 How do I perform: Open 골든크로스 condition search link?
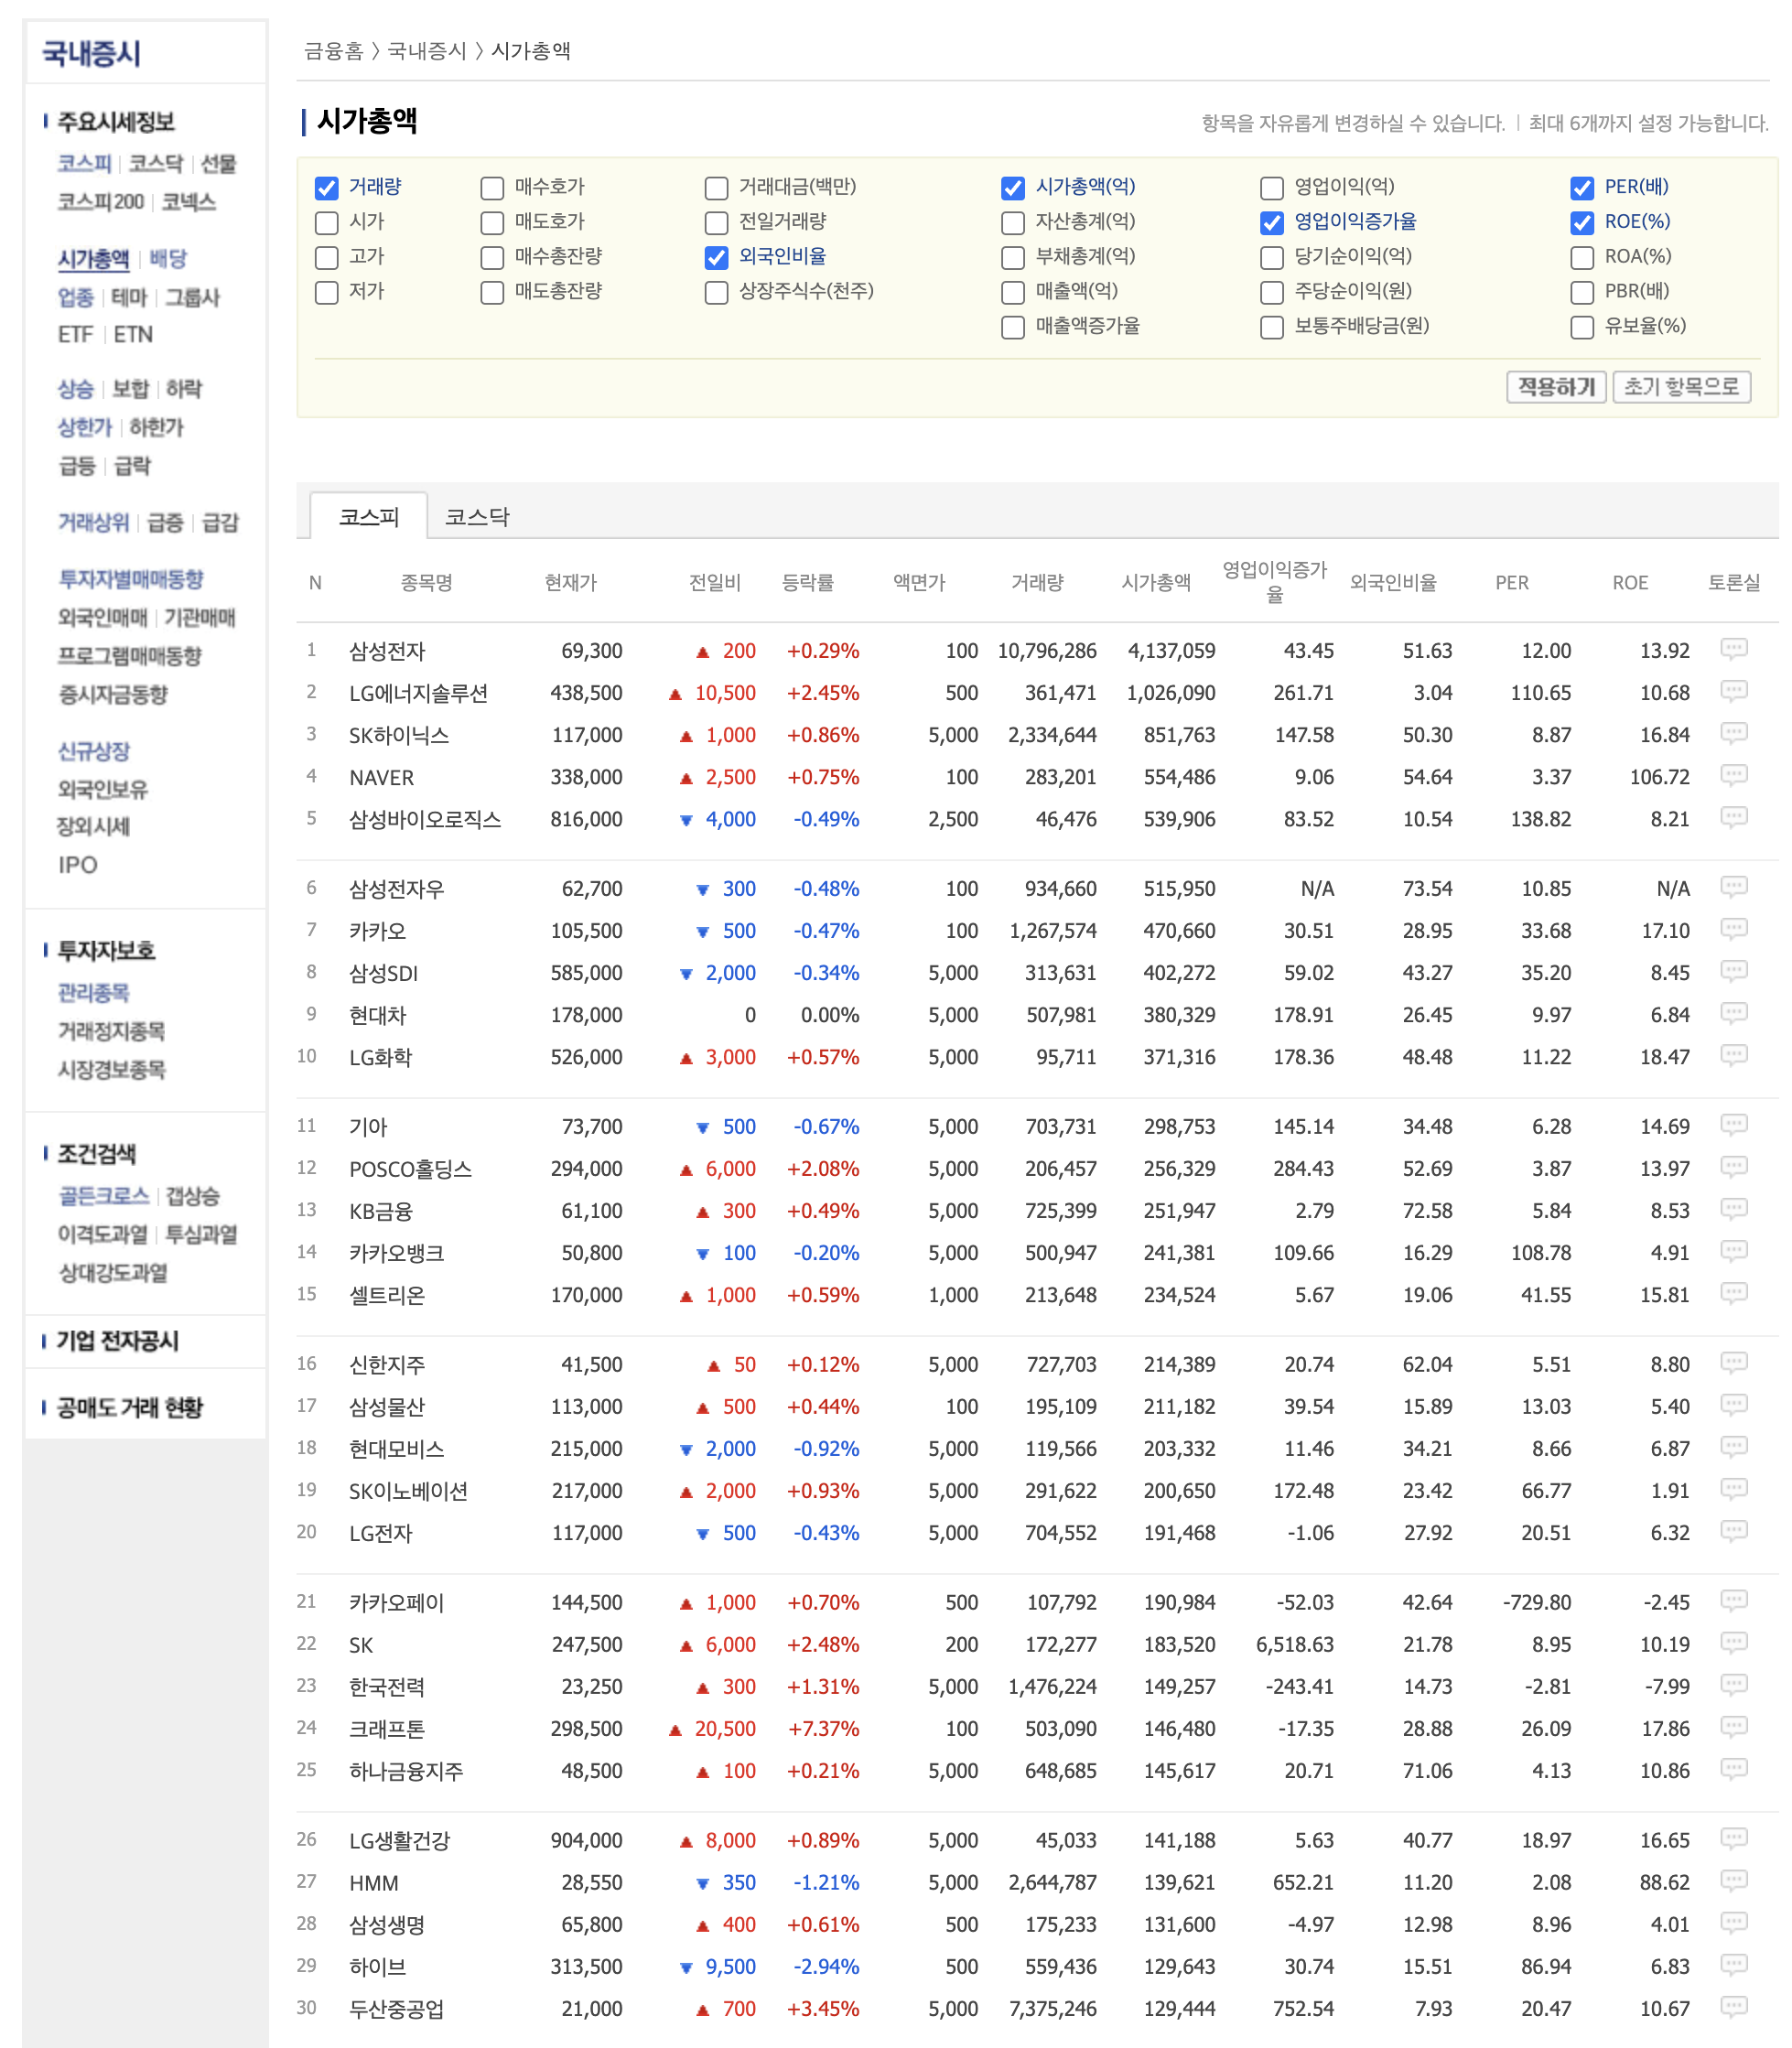[104, 1196]
